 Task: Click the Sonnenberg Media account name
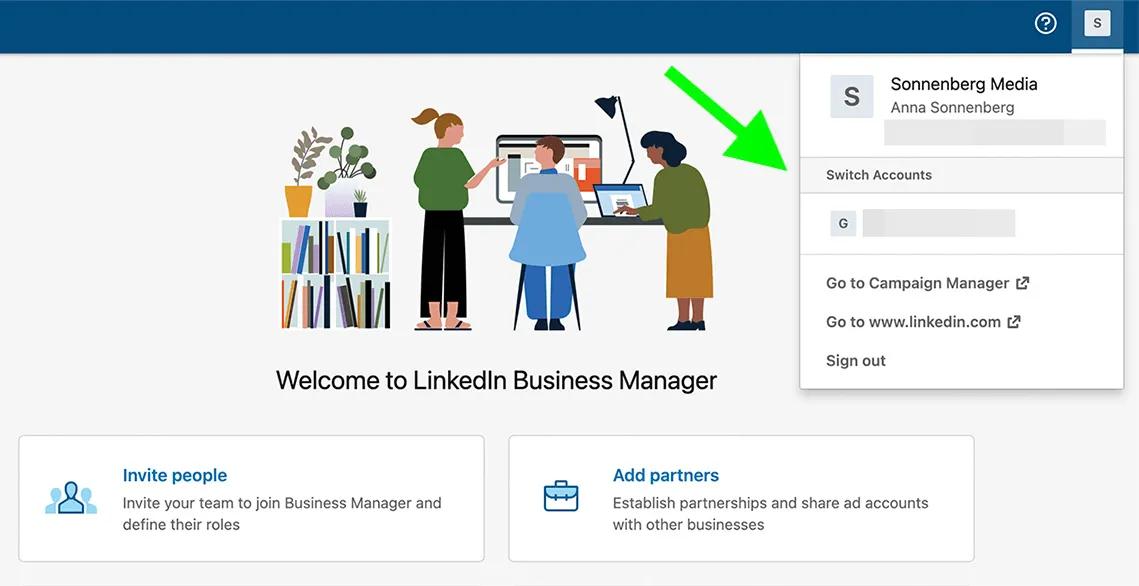[963, 83]
